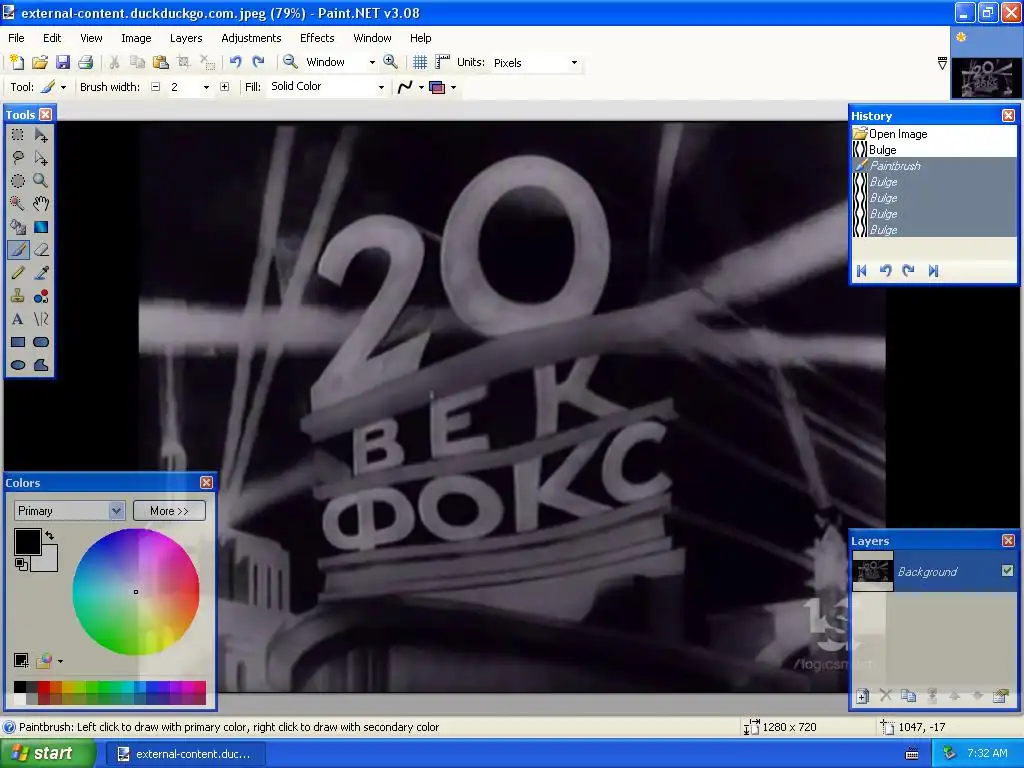Click the Add New Layer icon
1024x768 pixels.
tap(862, 696)
